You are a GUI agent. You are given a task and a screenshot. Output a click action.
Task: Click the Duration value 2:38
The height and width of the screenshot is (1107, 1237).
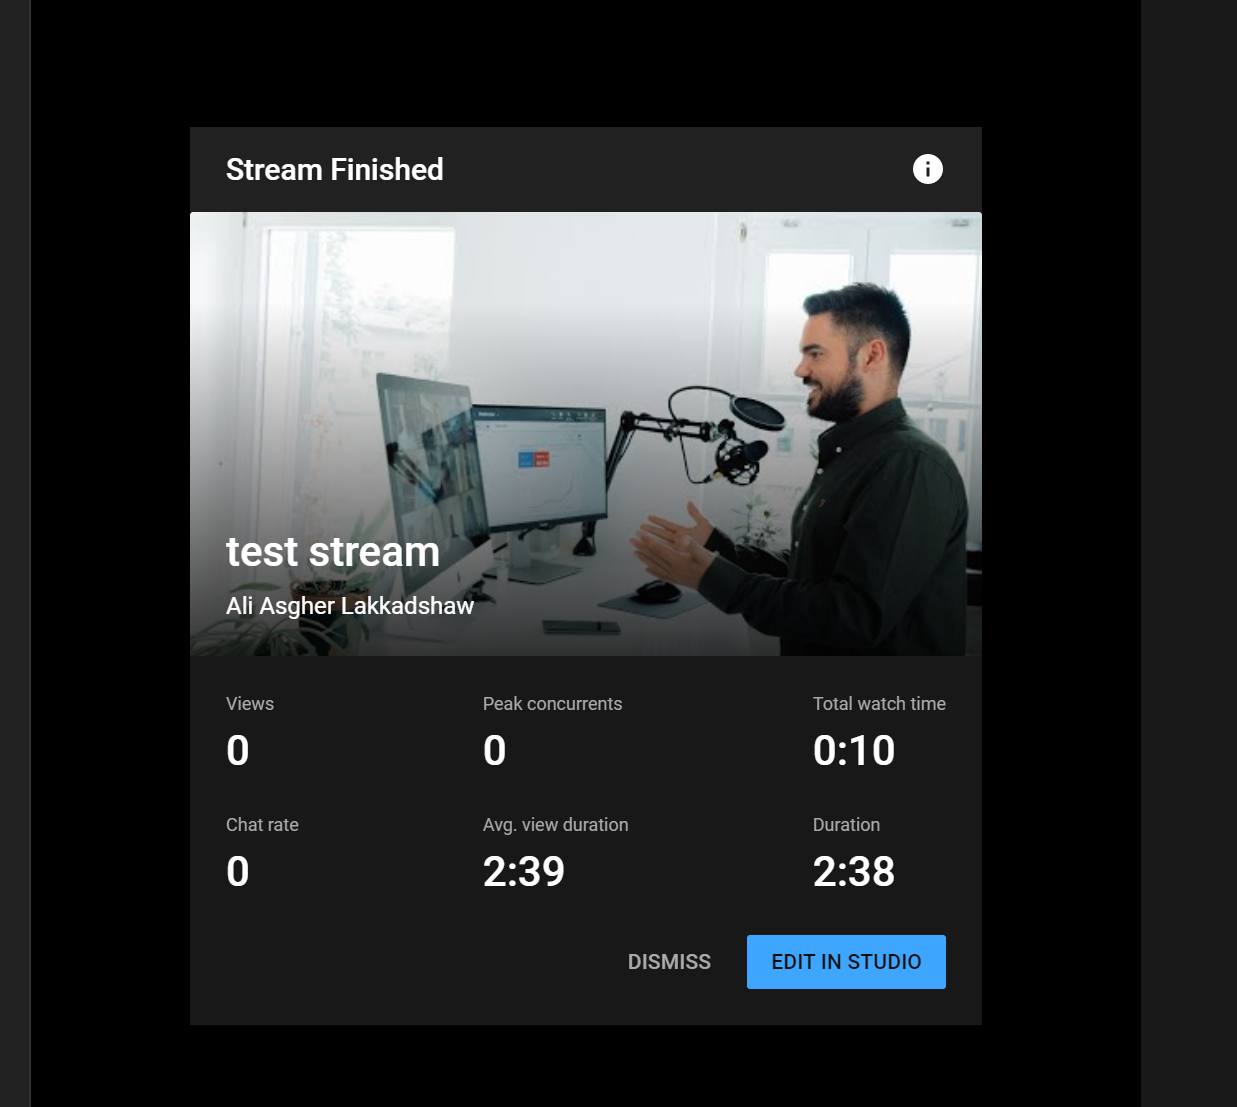[854, 871]
